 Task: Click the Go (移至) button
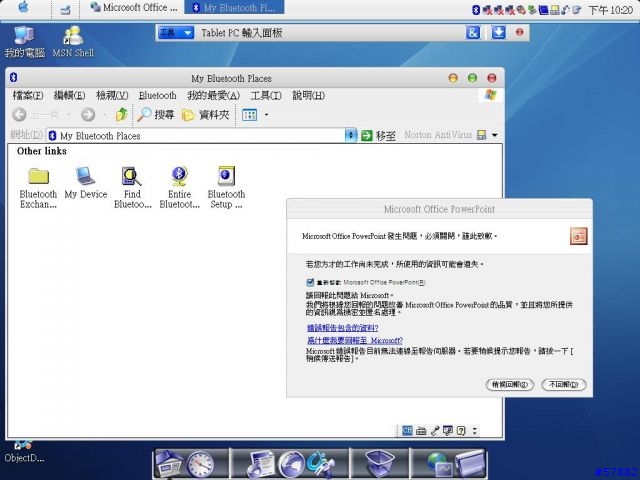point(378,136)
